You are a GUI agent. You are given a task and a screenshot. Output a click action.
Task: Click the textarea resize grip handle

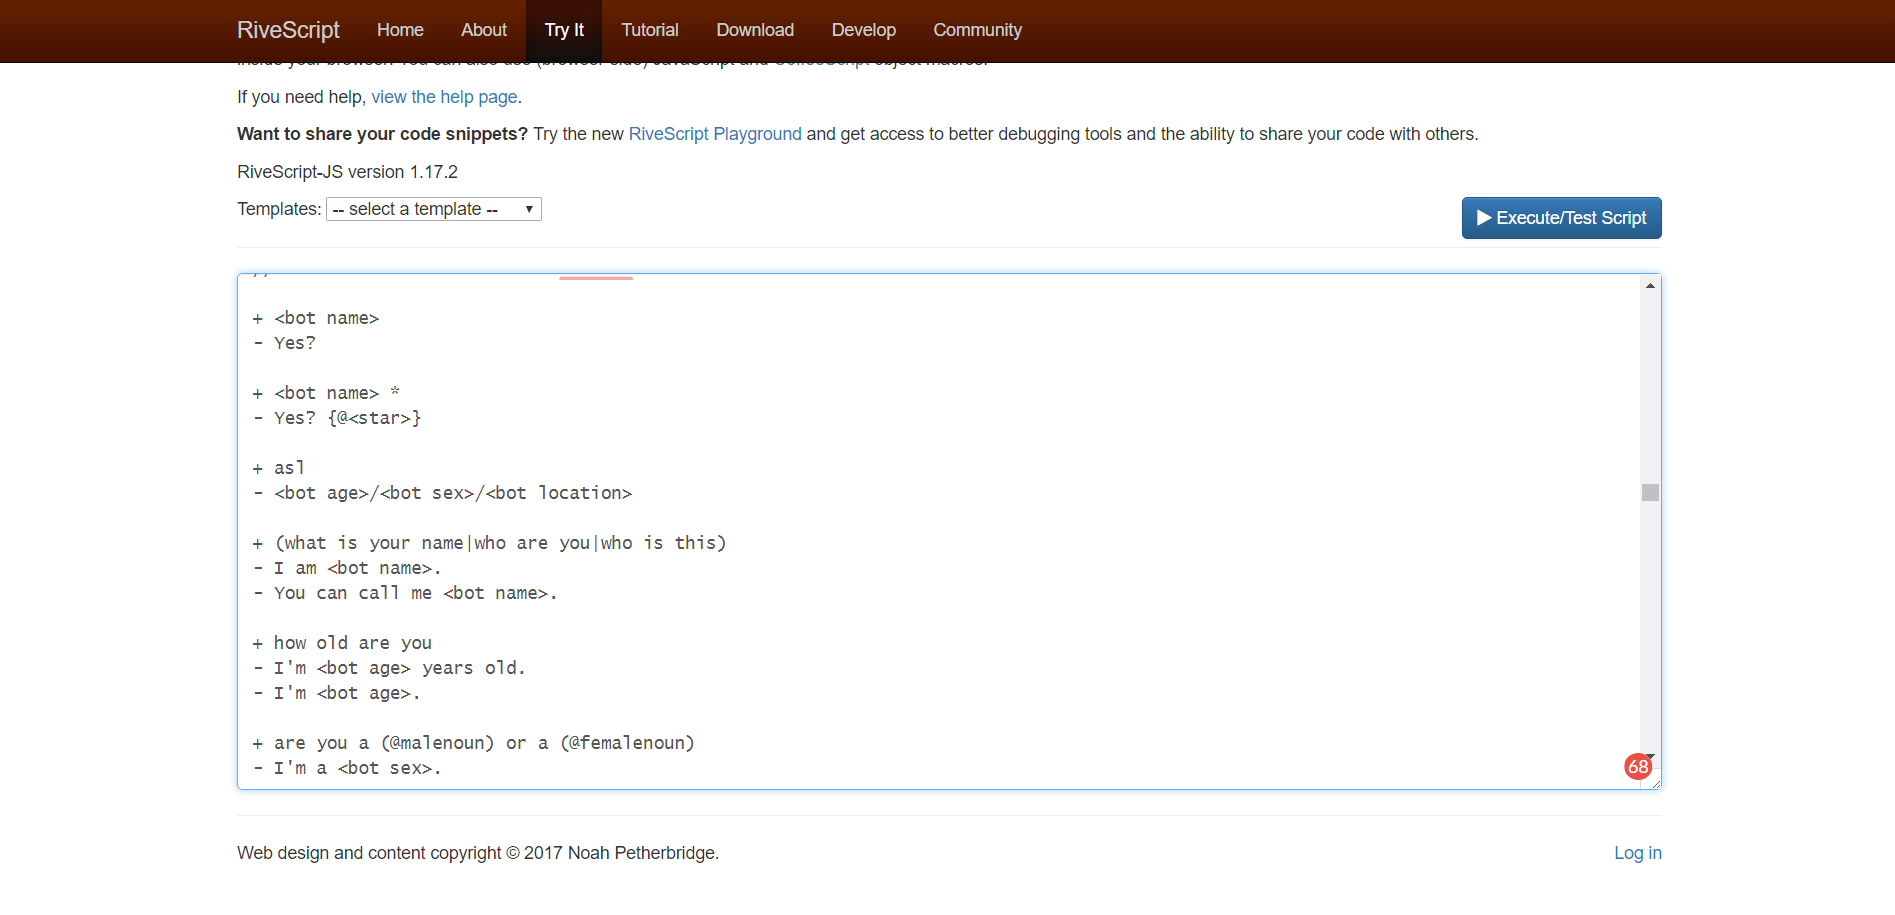pos(1655,785)
